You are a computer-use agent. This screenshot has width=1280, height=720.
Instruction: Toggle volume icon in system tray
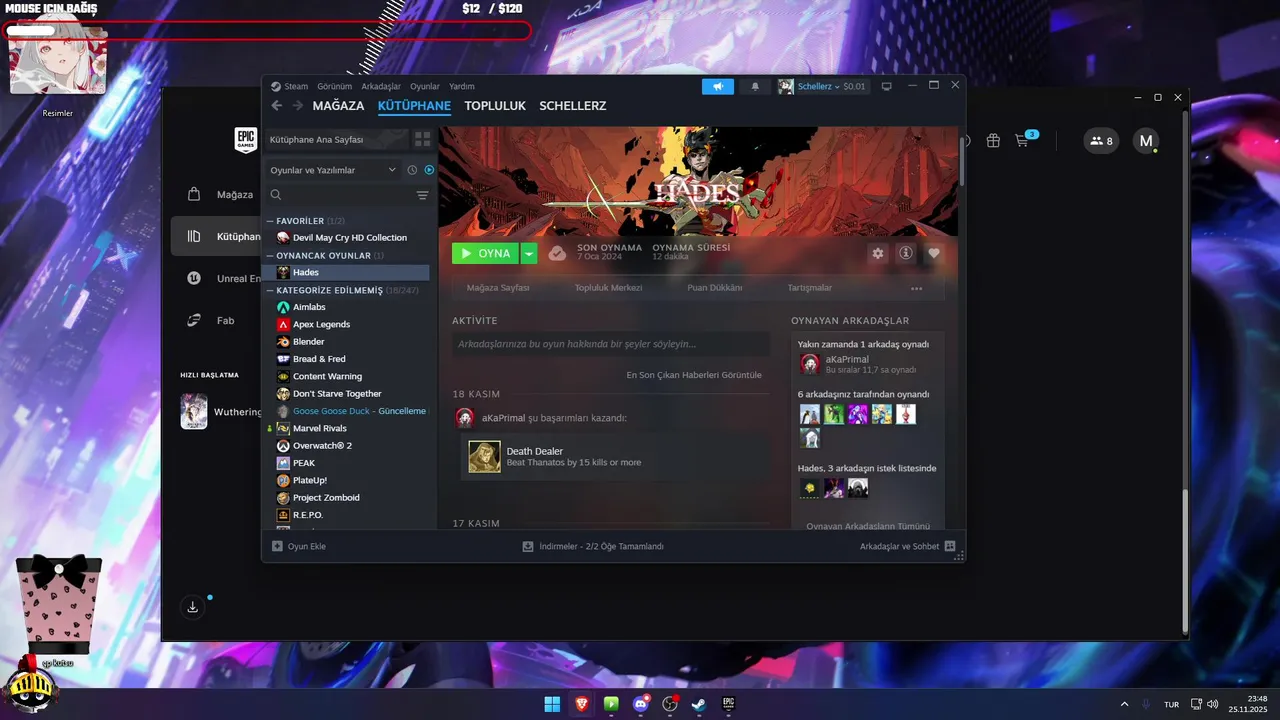(1212, 705)
